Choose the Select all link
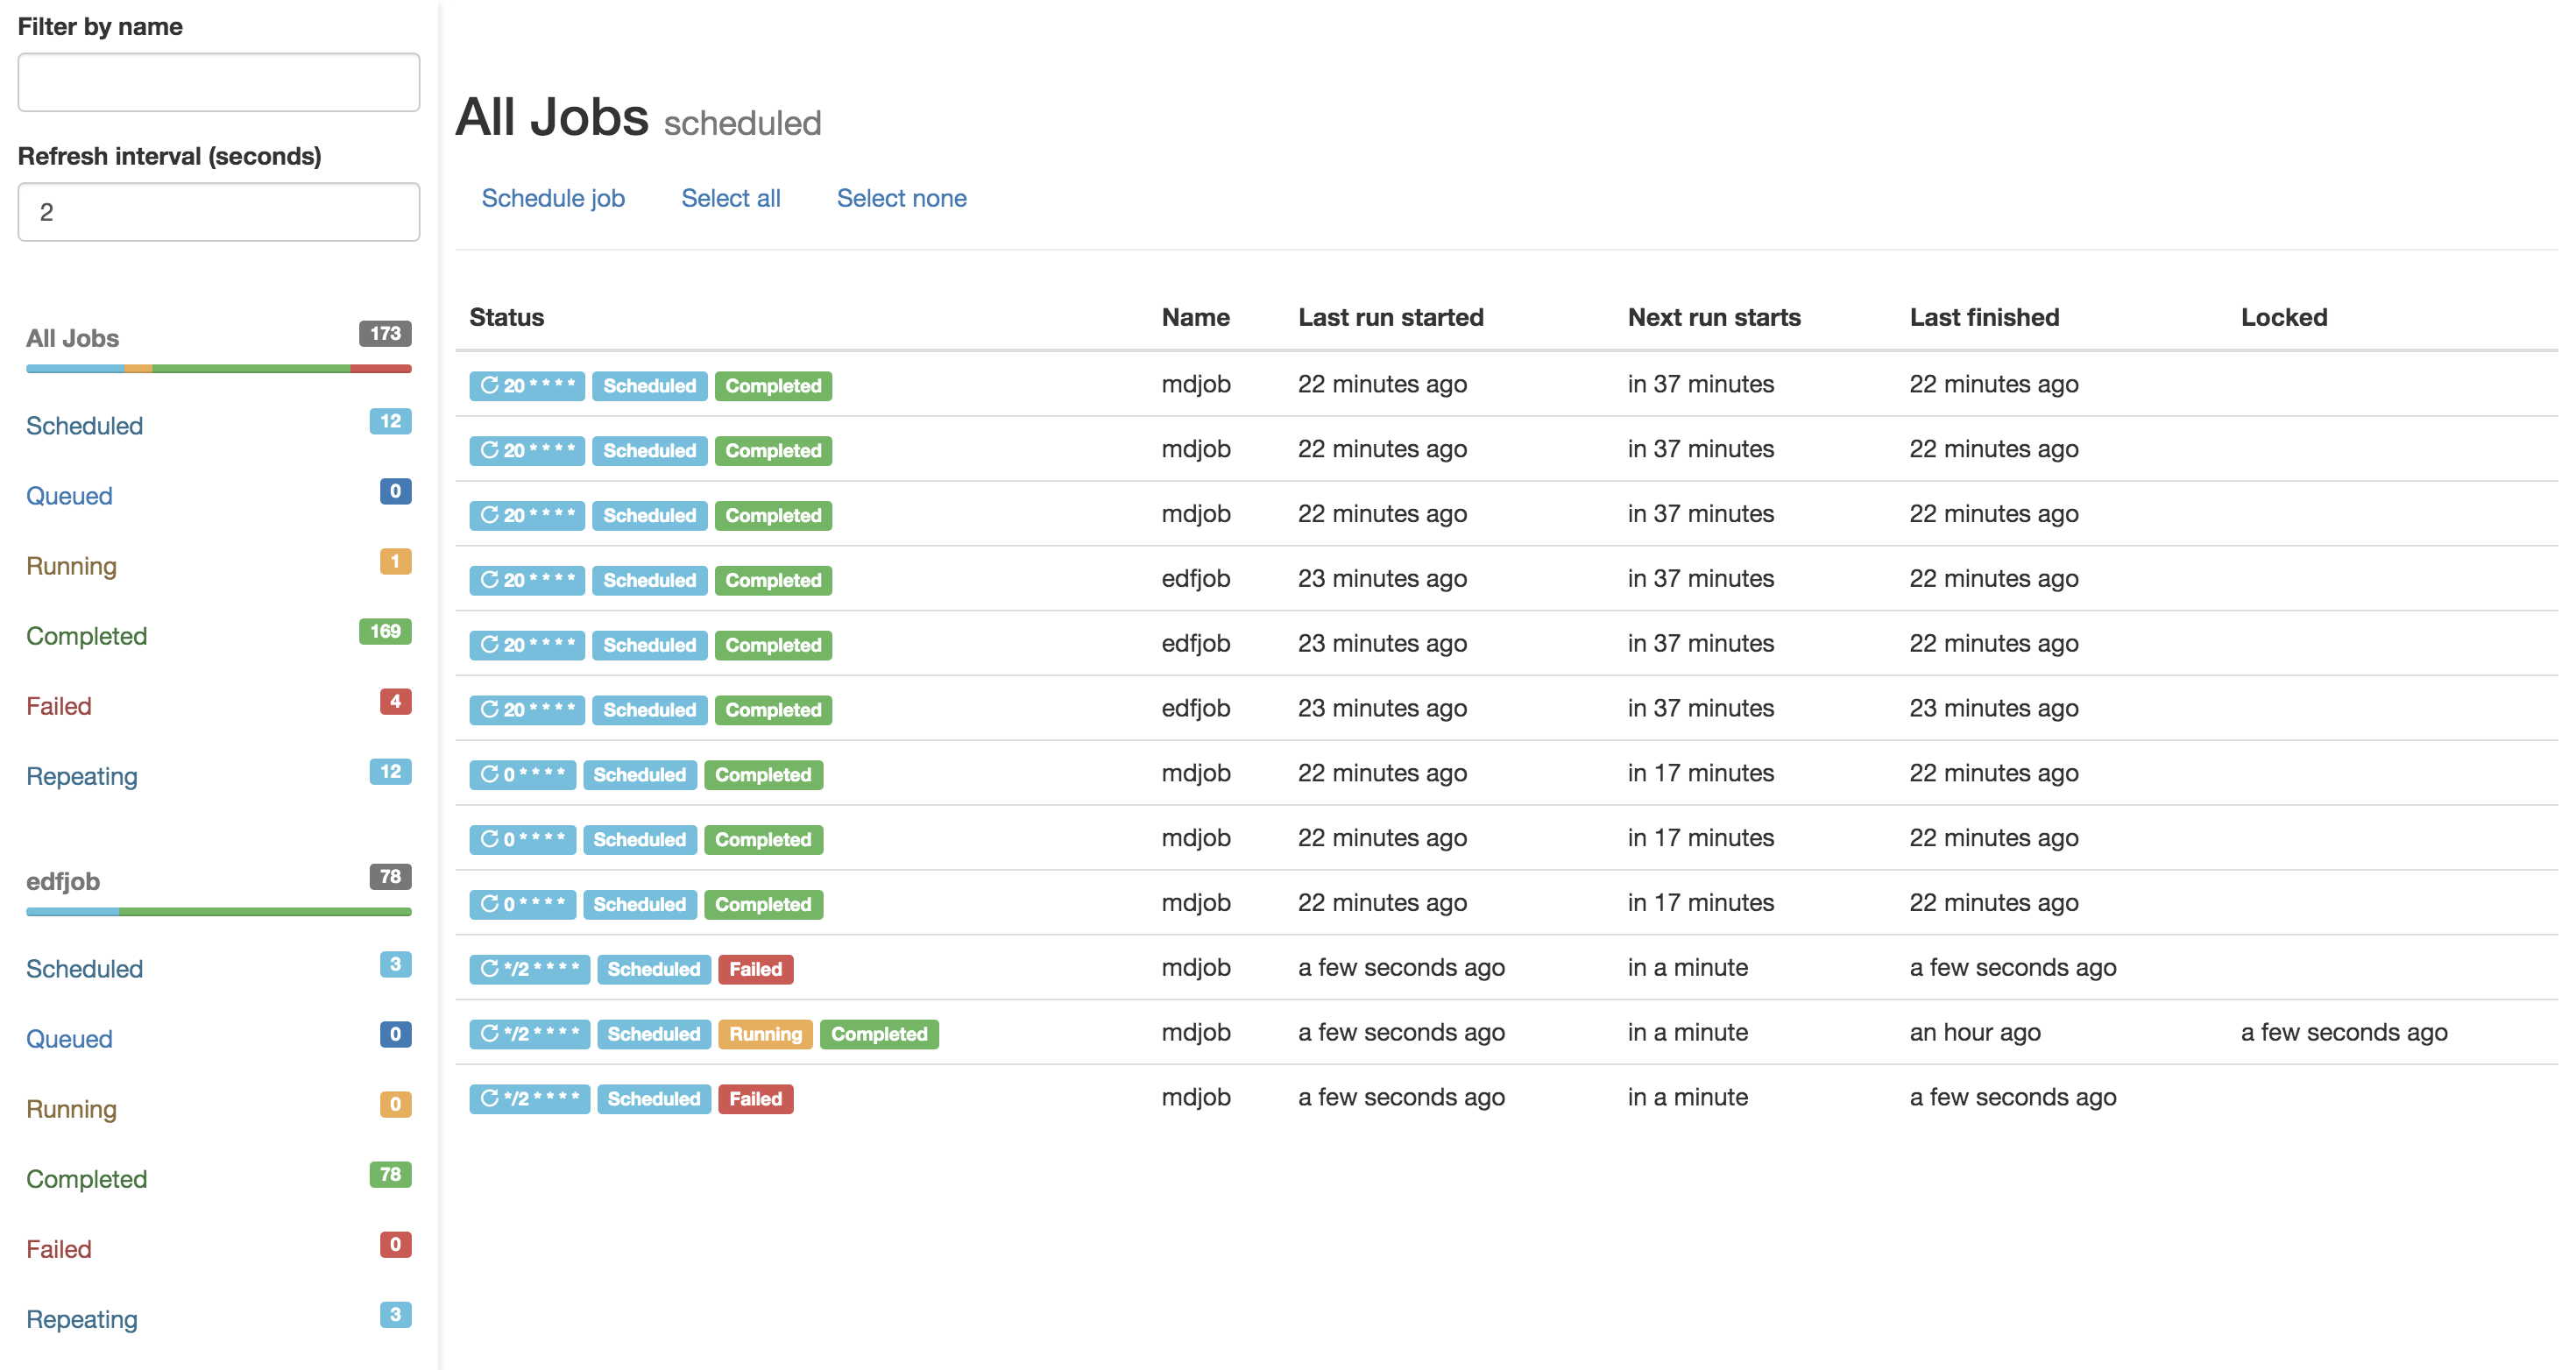The height and width of the screenshot is (1370, 2576). click(730, 198)
